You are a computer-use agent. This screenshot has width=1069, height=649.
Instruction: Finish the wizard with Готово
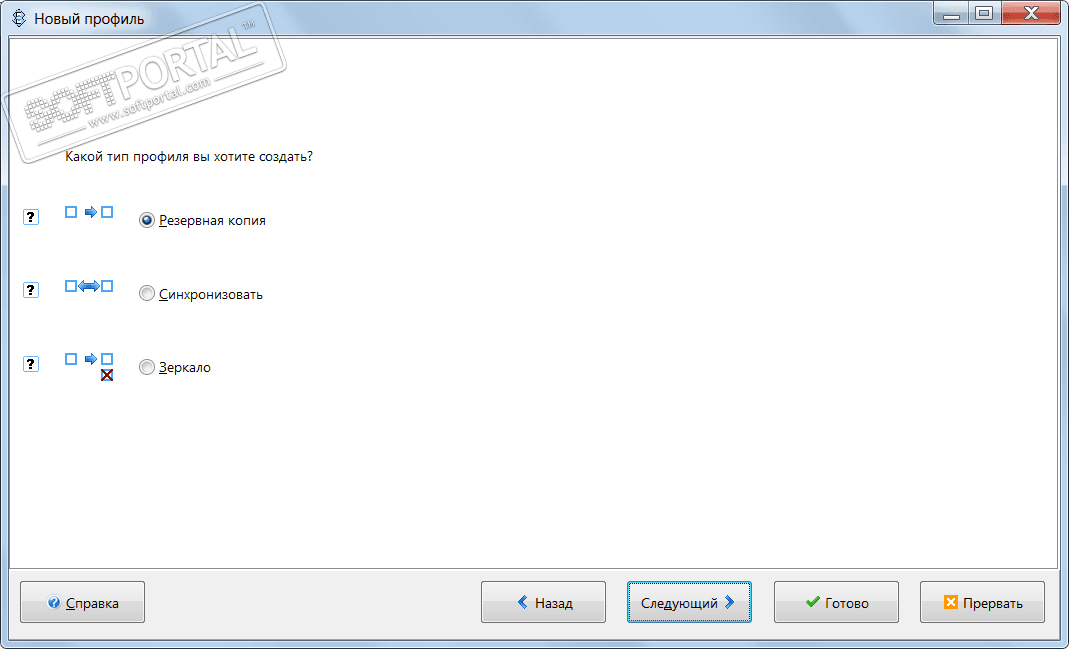(x=836, y=602)
